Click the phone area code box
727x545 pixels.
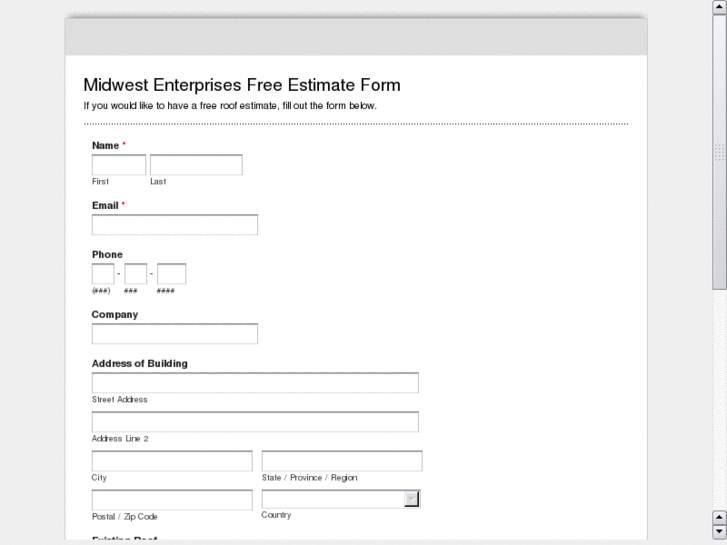pos(103,274)
